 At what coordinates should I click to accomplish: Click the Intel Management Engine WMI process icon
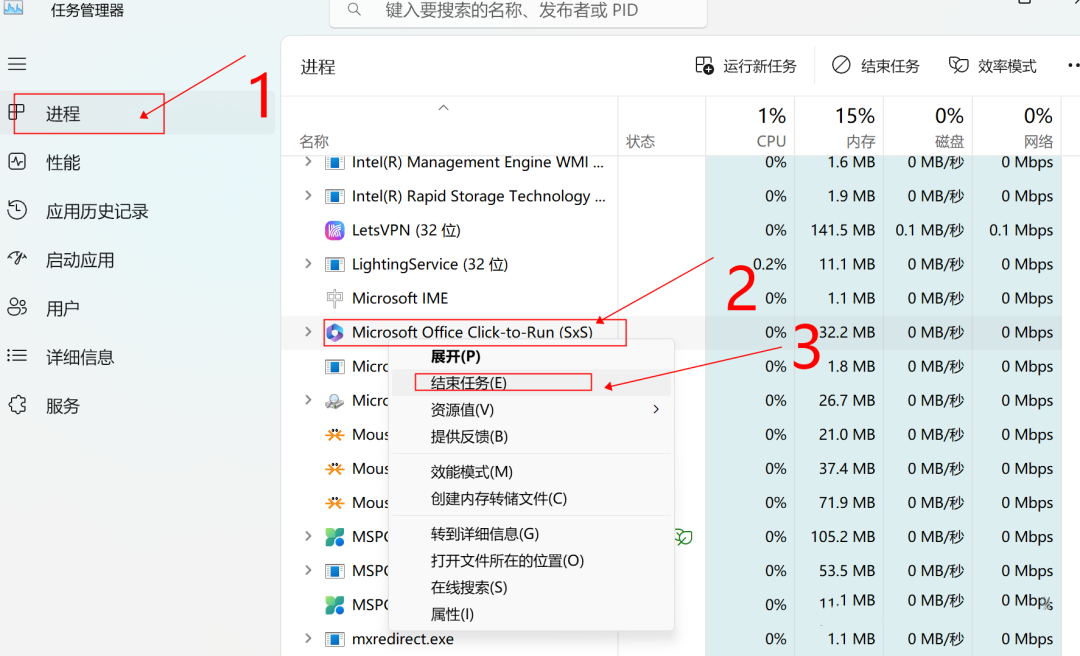[335, 163]
